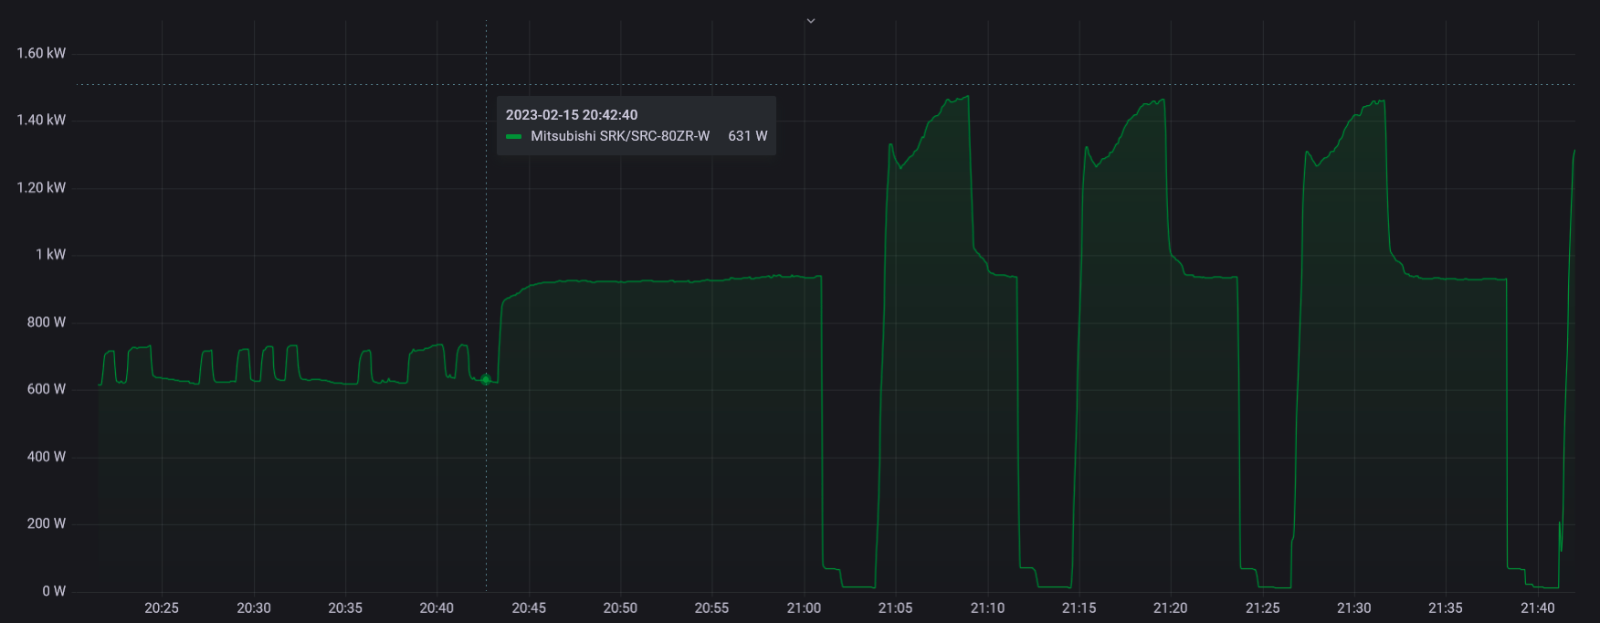The width and height of the screenshot is (1600, 623).
Task: Click the 20:55 time axis label
Action: point(712,608)
